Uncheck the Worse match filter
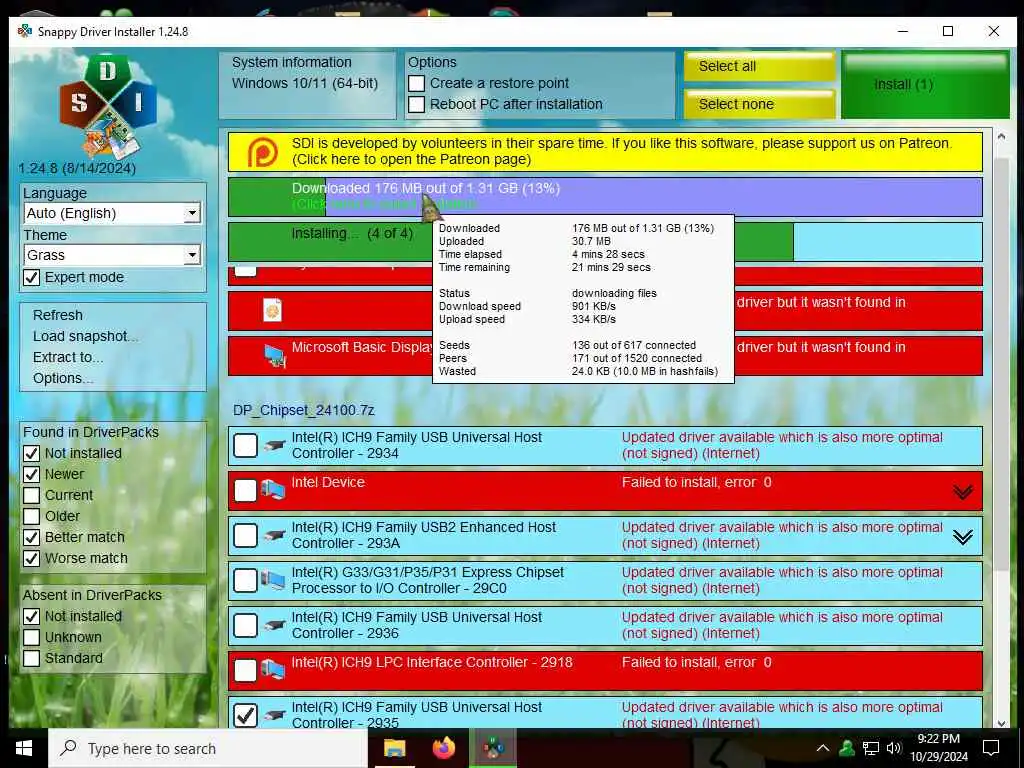The image size is (1024, 768). coord(31,558)
